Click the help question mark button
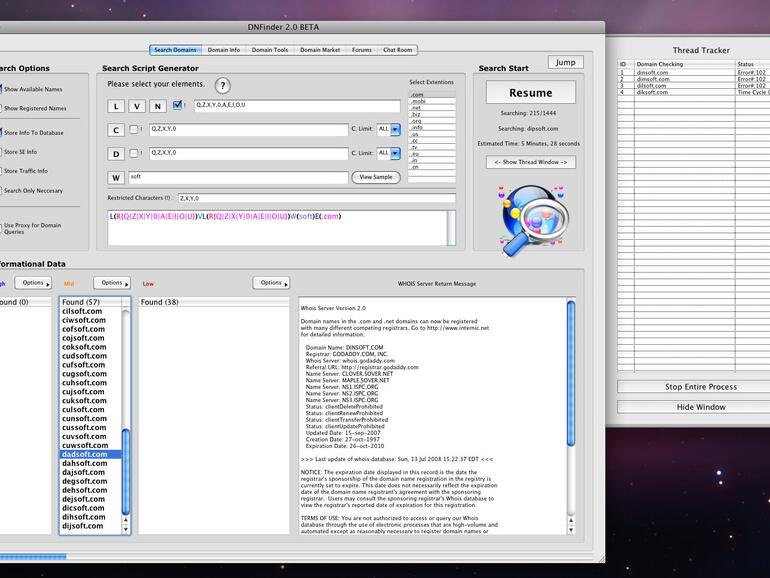 (x=223, y=86)
